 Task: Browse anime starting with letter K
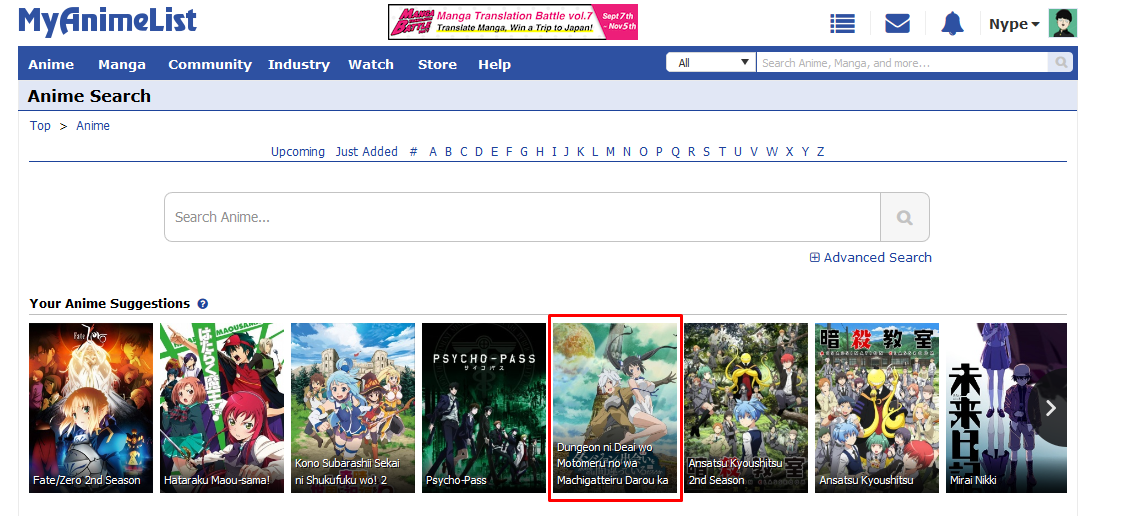(x=580, y=151)
